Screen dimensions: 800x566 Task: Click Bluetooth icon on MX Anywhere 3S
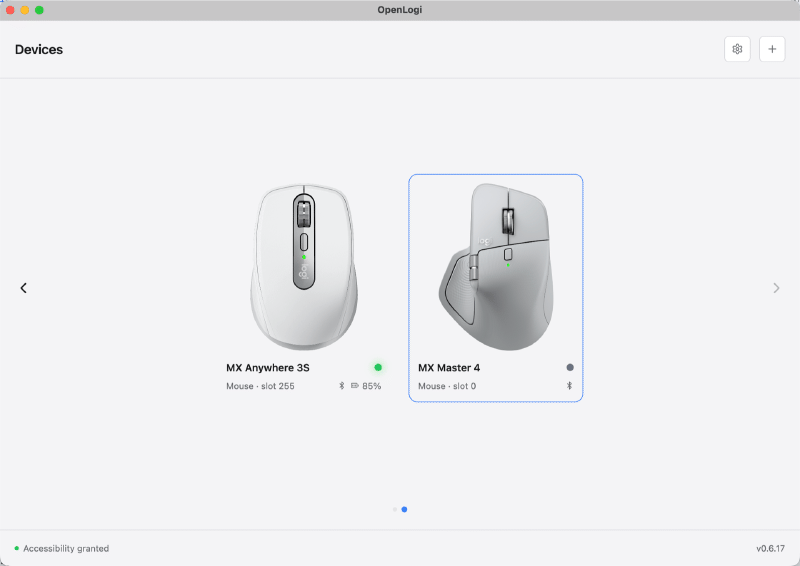coord(342,386)
